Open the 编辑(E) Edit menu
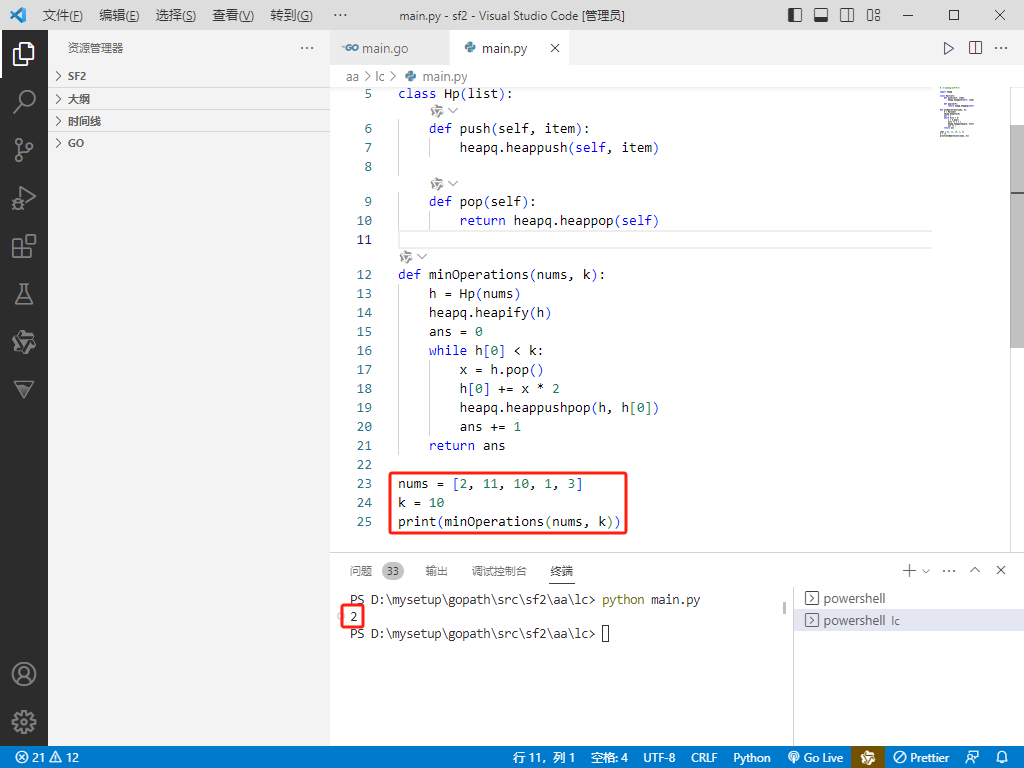Image resolution: width=1024 pixels, height=768 pixels. pyautogui.click(x=119, y=16)
